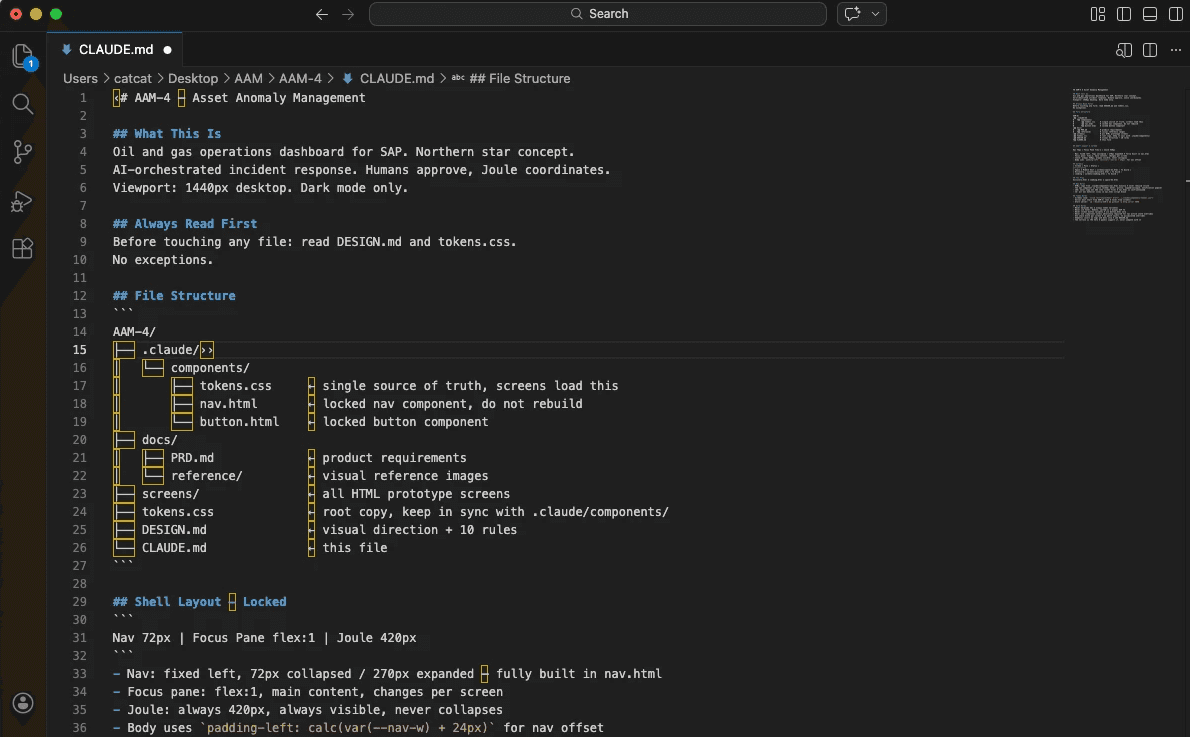The image size is (1190, 737).
Task: Toggle the primary side bar
Action: [x=1124, y=14]
